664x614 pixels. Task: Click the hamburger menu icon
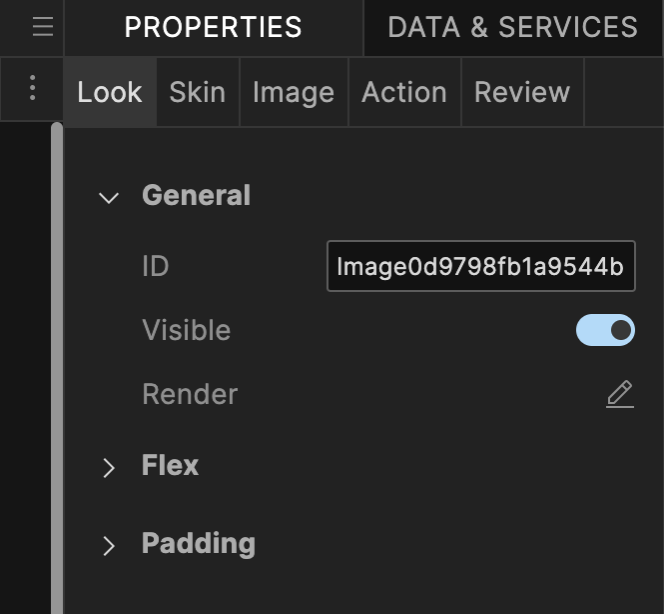click(x=42, y=27)
